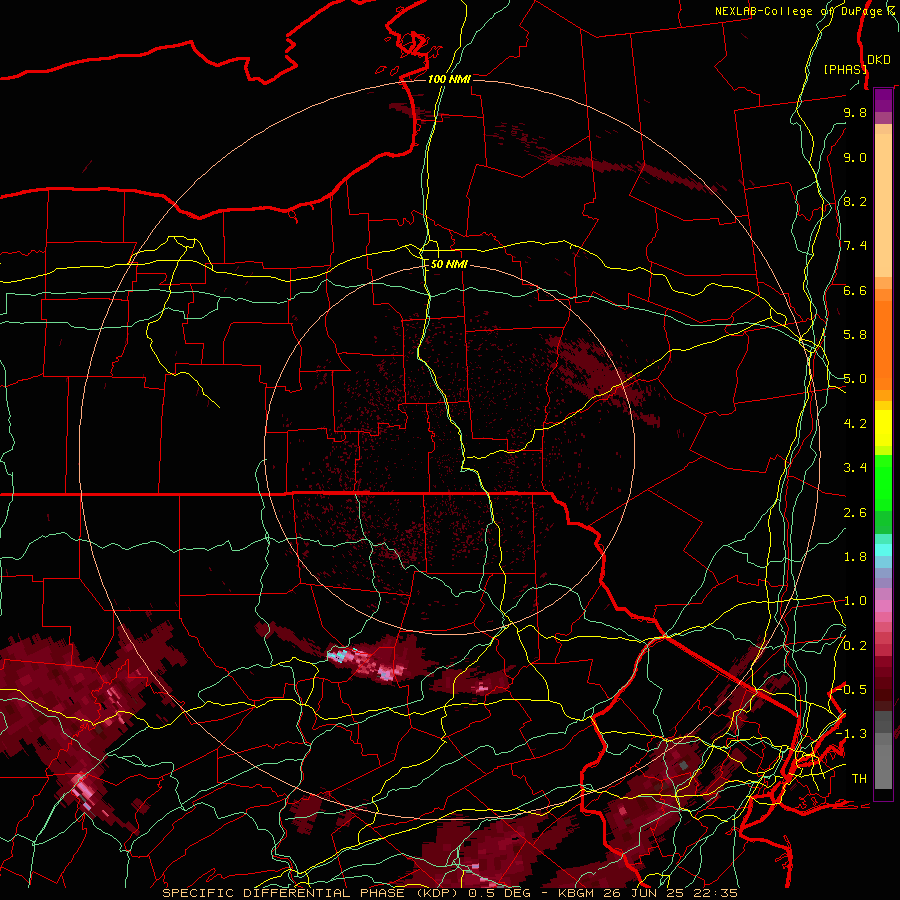Click the 9.0 value on the scale

click(x=855, y=157)
